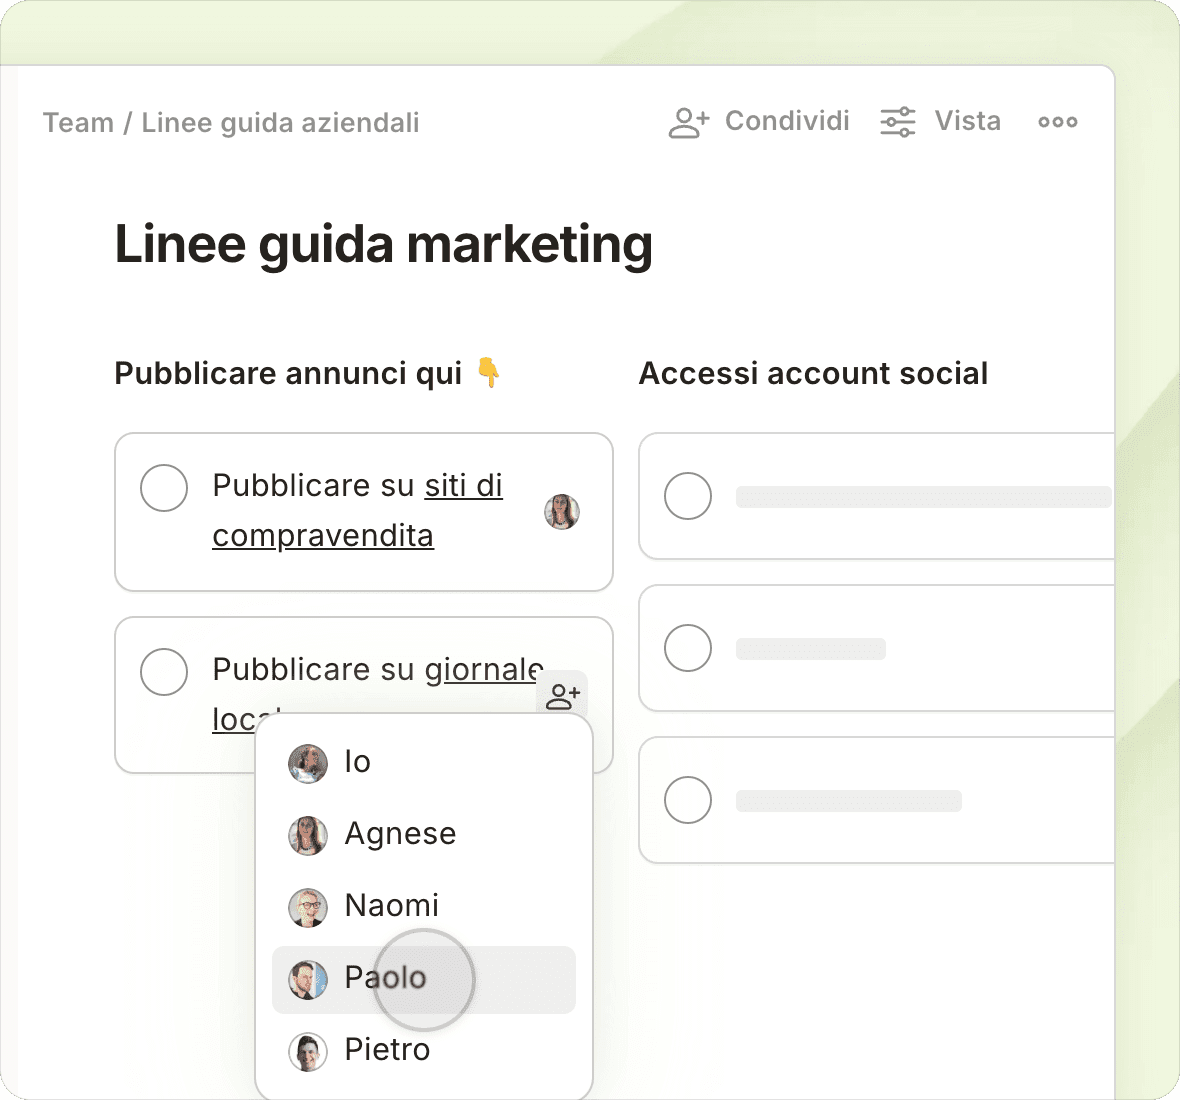The width and height of the screenshot is (1180, 1100).
Task: Click the Linee guida marketing title
Action: pos(383,245)
